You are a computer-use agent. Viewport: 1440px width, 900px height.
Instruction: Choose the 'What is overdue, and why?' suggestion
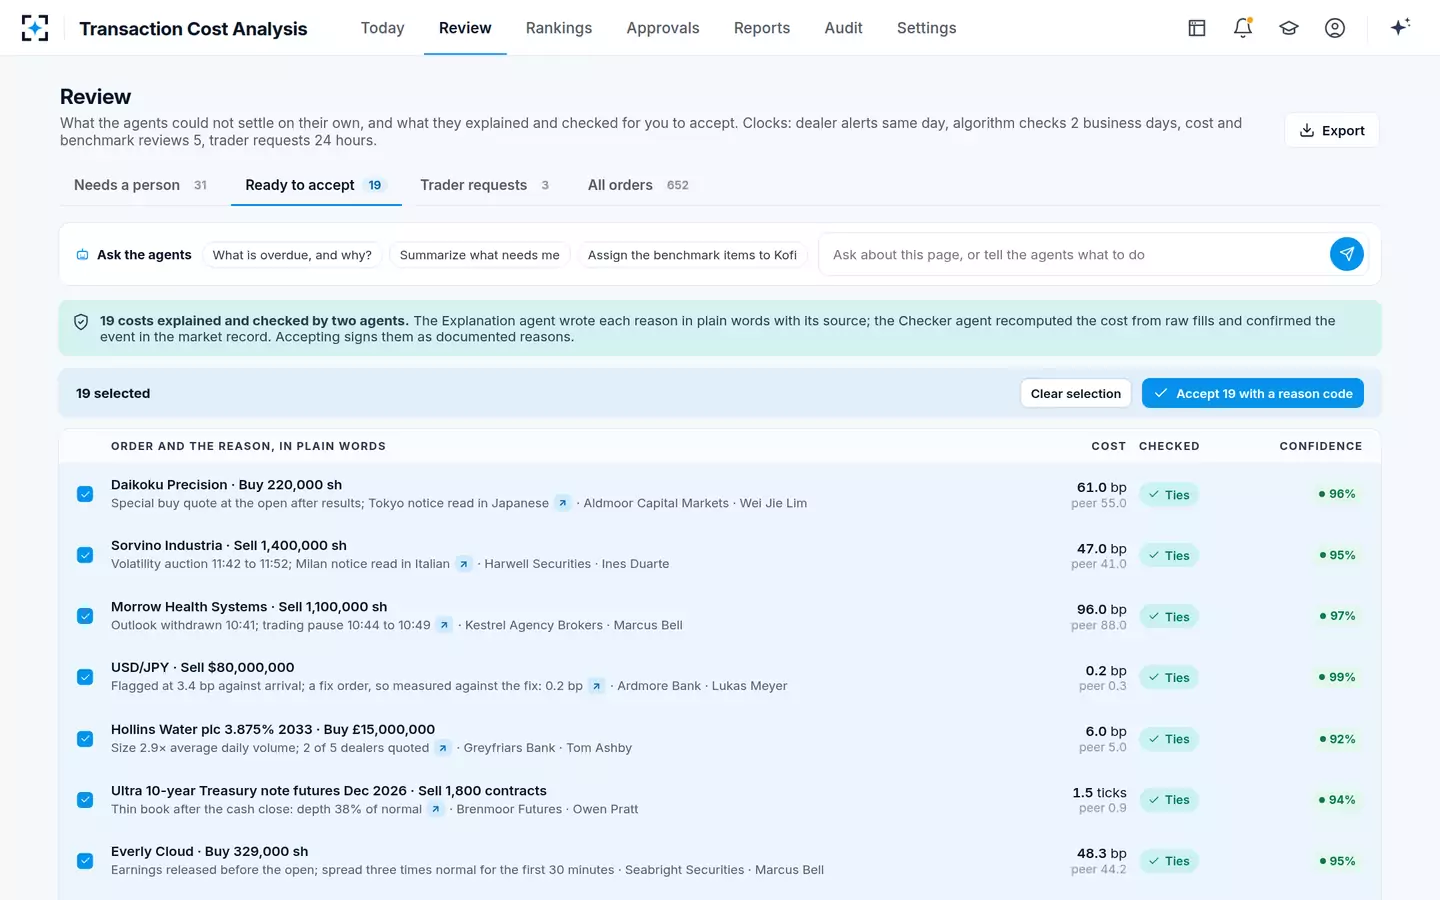pyautogui.click(x=292, y=255)
